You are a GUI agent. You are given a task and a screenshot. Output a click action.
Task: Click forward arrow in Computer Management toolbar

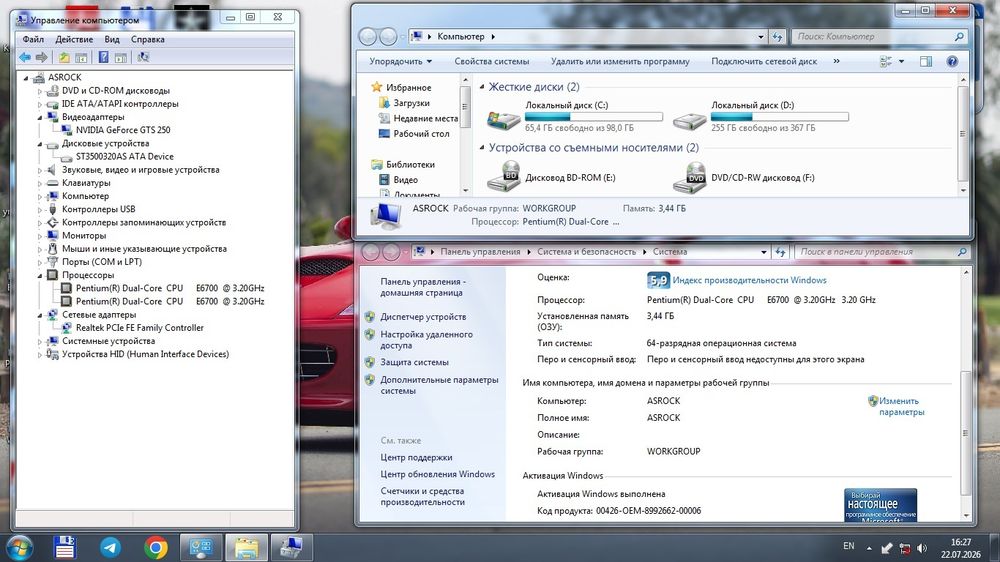click(x=41, y=57)
